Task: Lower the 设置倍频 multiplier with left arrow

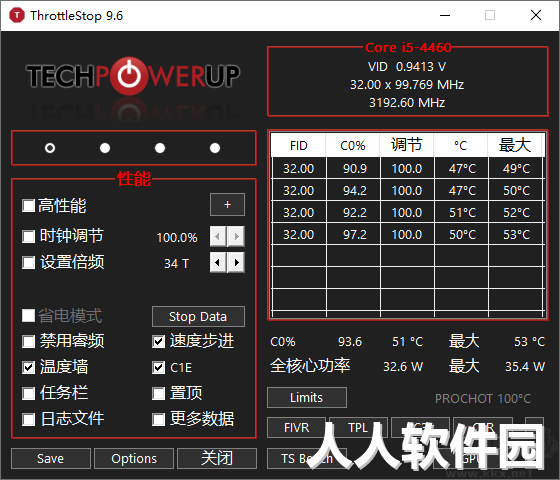Action: click(x=218, y=262)
